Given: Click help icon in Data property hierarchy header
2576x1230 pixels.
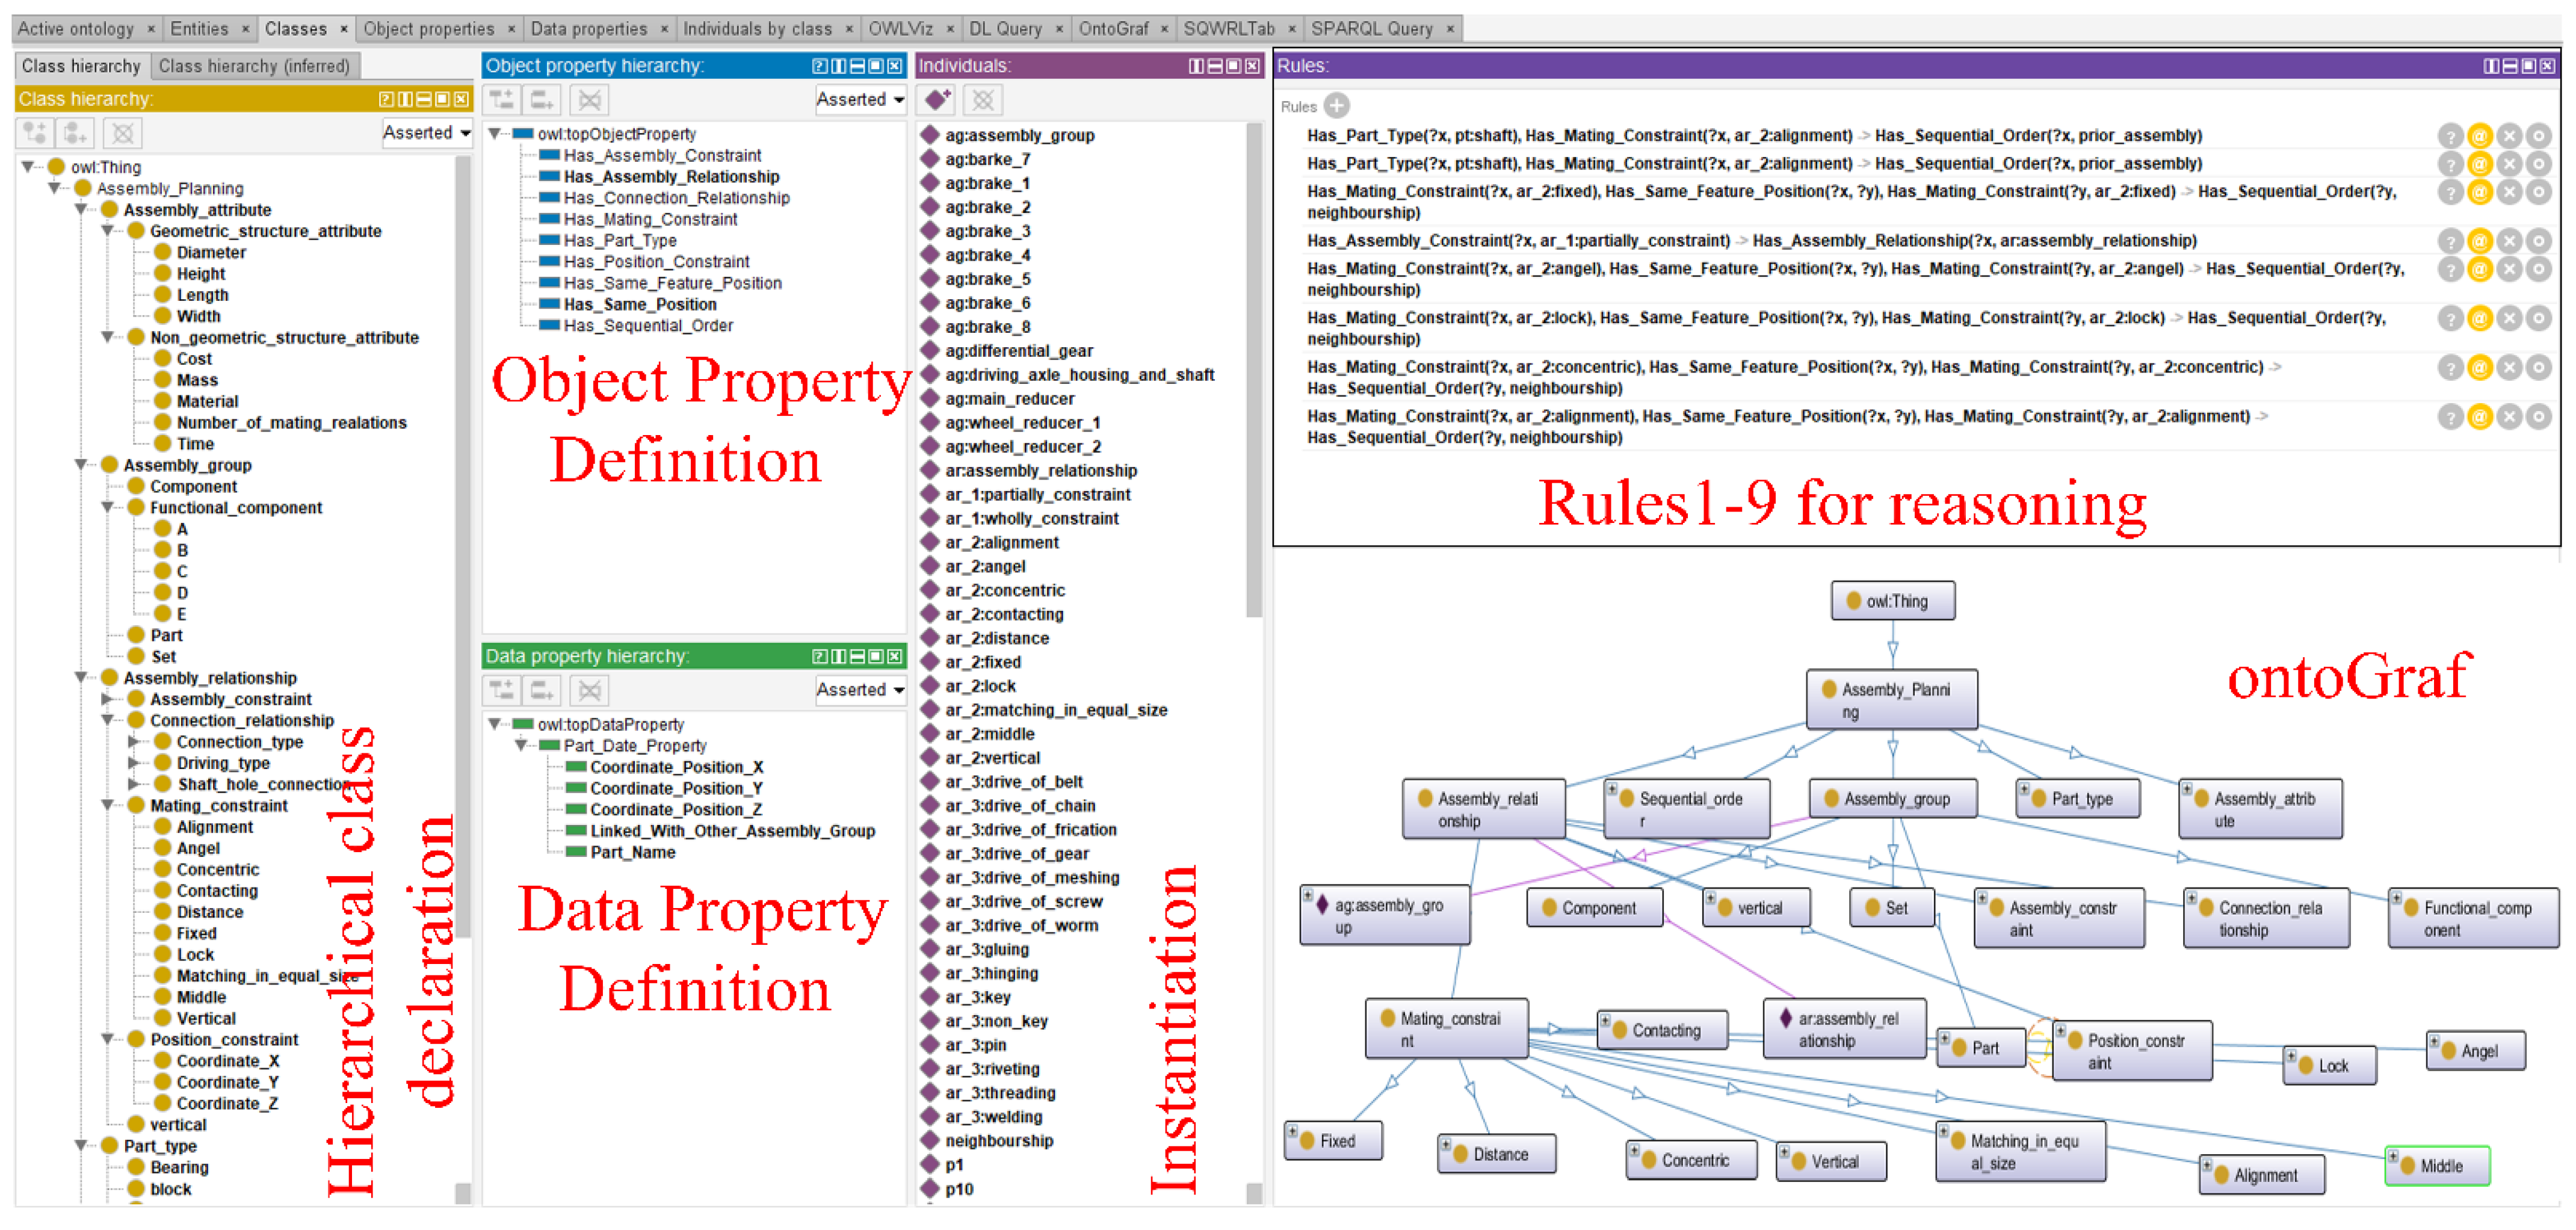Looking at the screenshot, I should click(819, 657).
